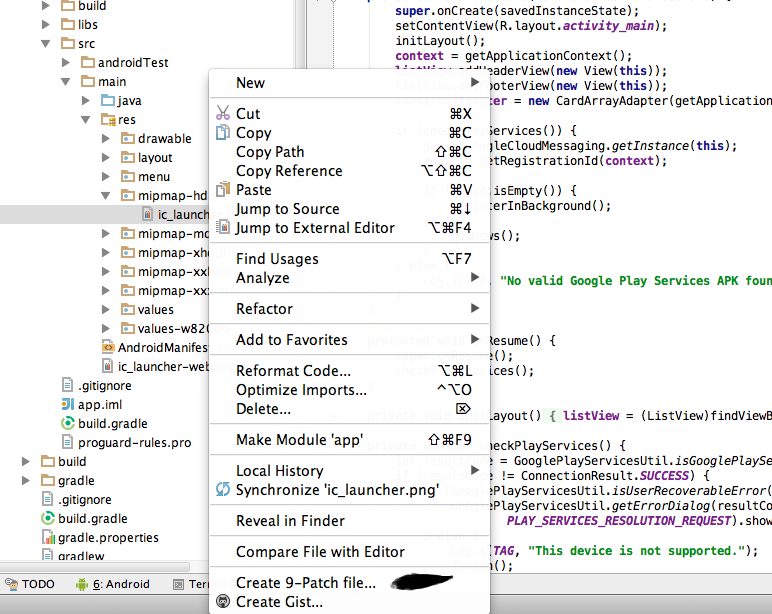
Task: Click 'context = getApplicationContext();' code line
Action: click(x=514, y=56)
